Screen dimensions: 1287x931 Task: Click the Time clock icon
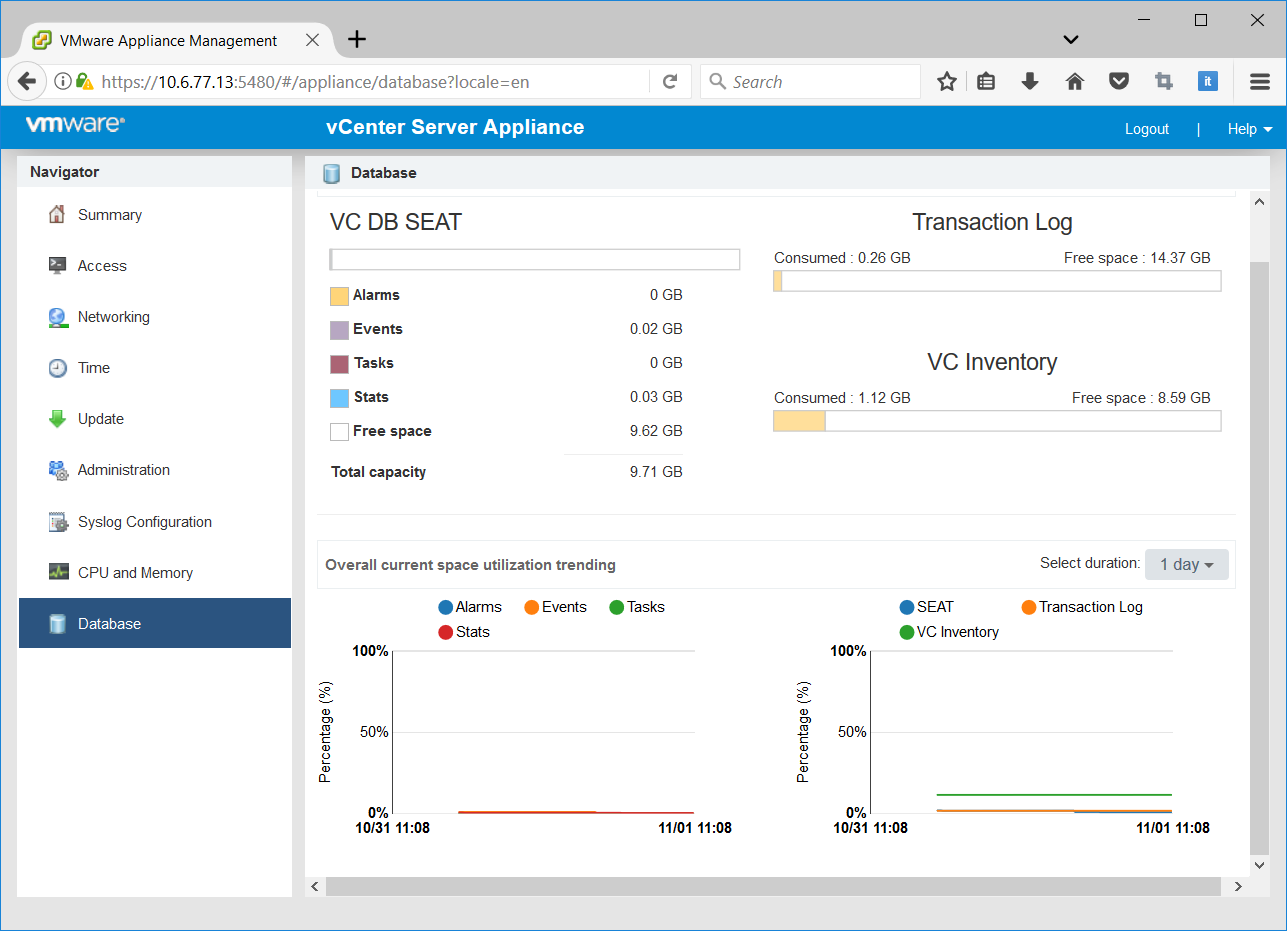click(x=58, y=368)
